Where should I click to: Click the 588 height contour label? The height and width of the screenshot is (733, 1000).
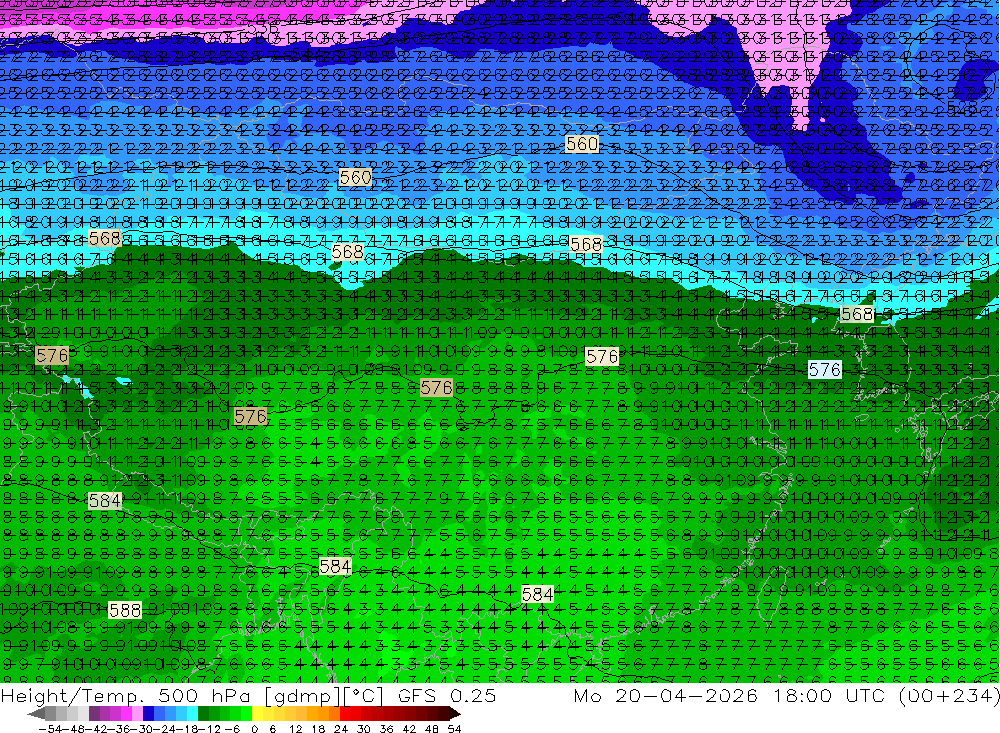coord(125,610)
